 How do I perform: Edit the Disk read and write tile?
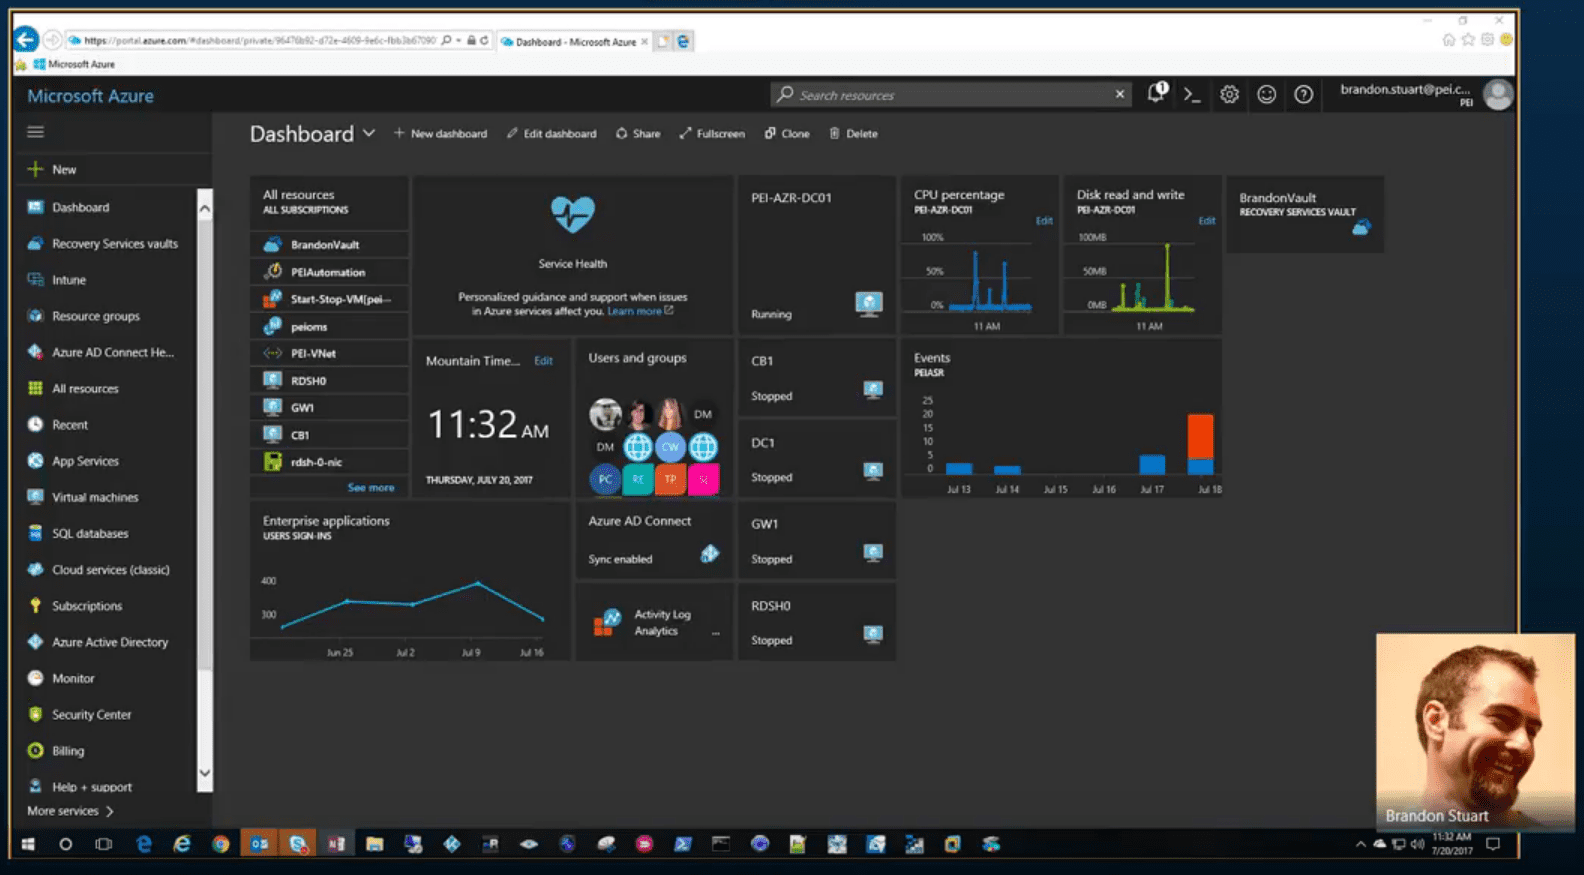coord(1207,221)
